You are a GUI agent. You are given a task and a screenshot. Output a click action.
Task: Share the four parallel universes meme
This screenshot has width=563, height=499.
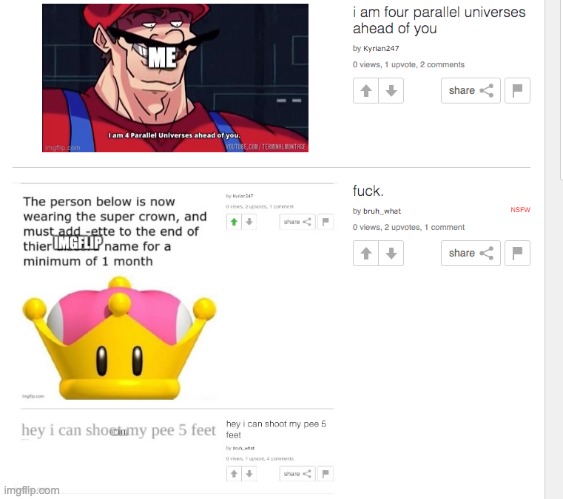(x=471, y=90)
